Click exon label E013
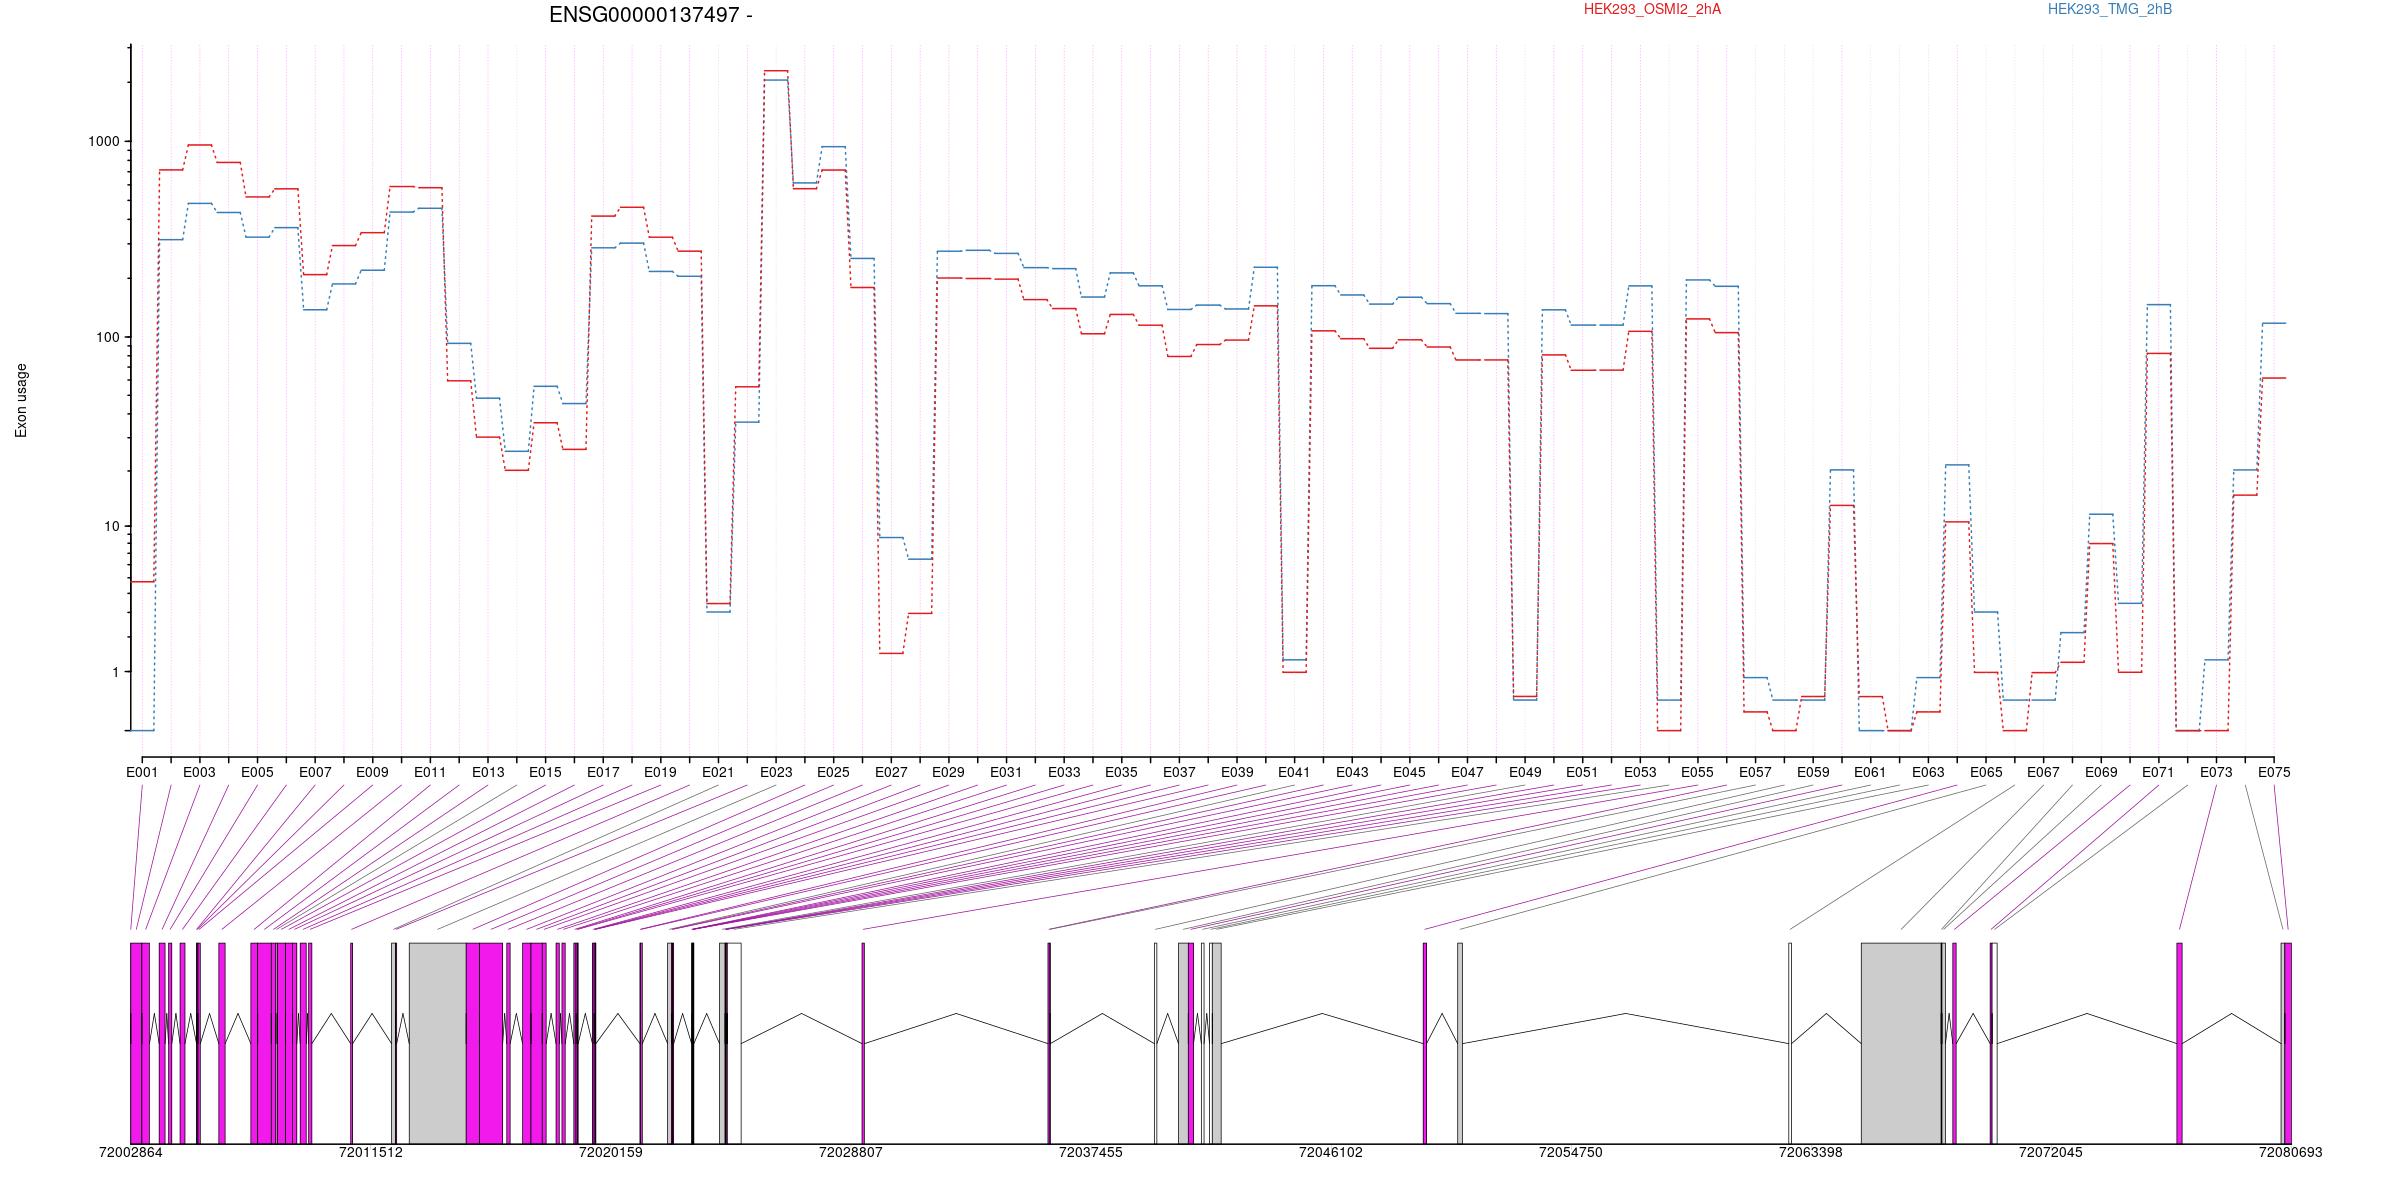2400x1200 pixels. (x=488, y=772)
